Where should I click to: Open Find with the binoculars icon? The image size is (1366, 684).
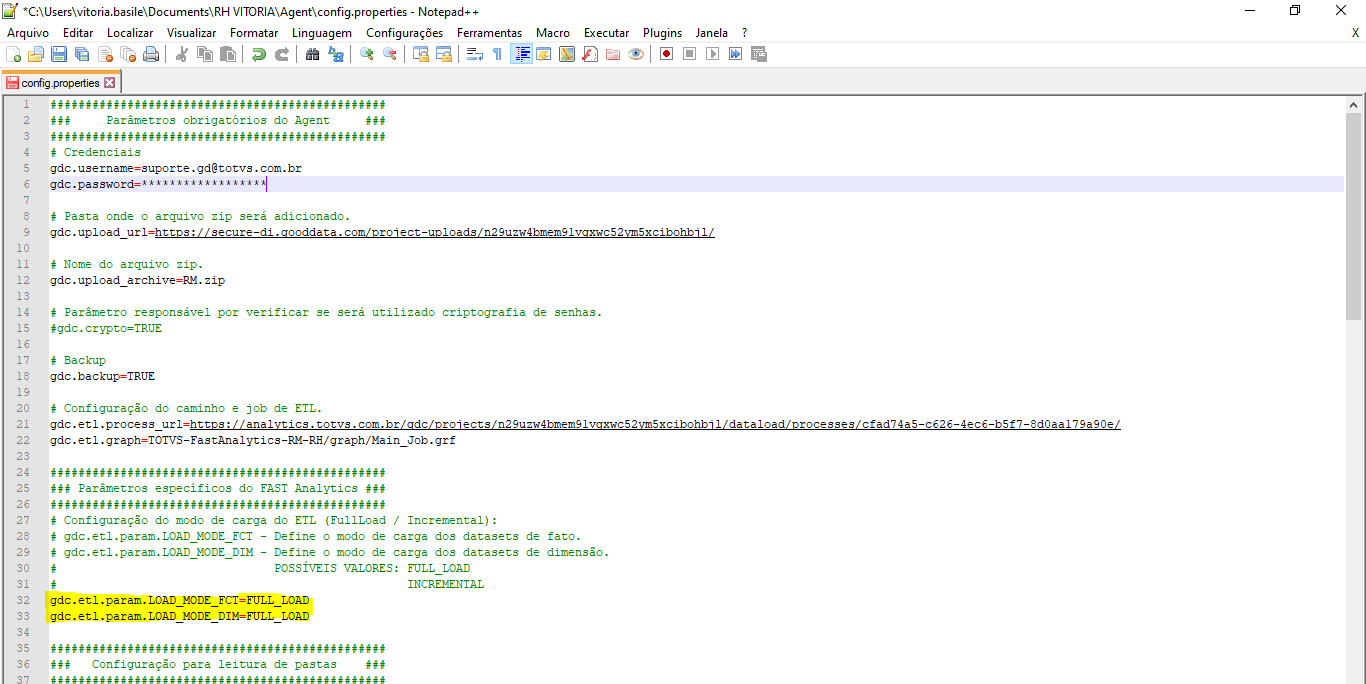(x=312, y=54)
